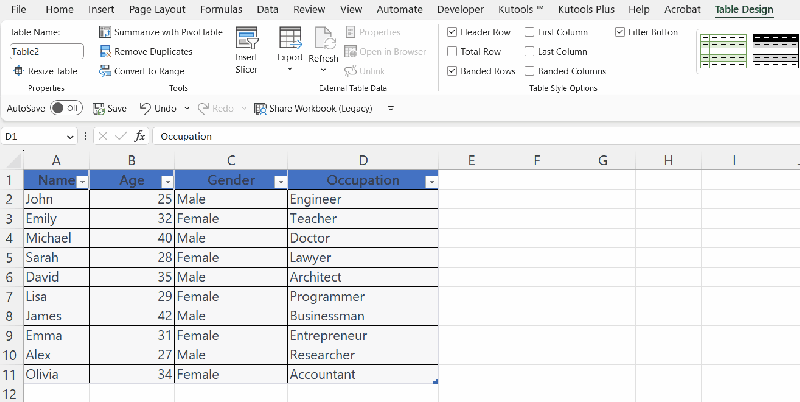The width and height of the screenshot is (800, 402).
Task: Switch to the Insert tab
Action: pyautogui.click(x=101, y=9)
